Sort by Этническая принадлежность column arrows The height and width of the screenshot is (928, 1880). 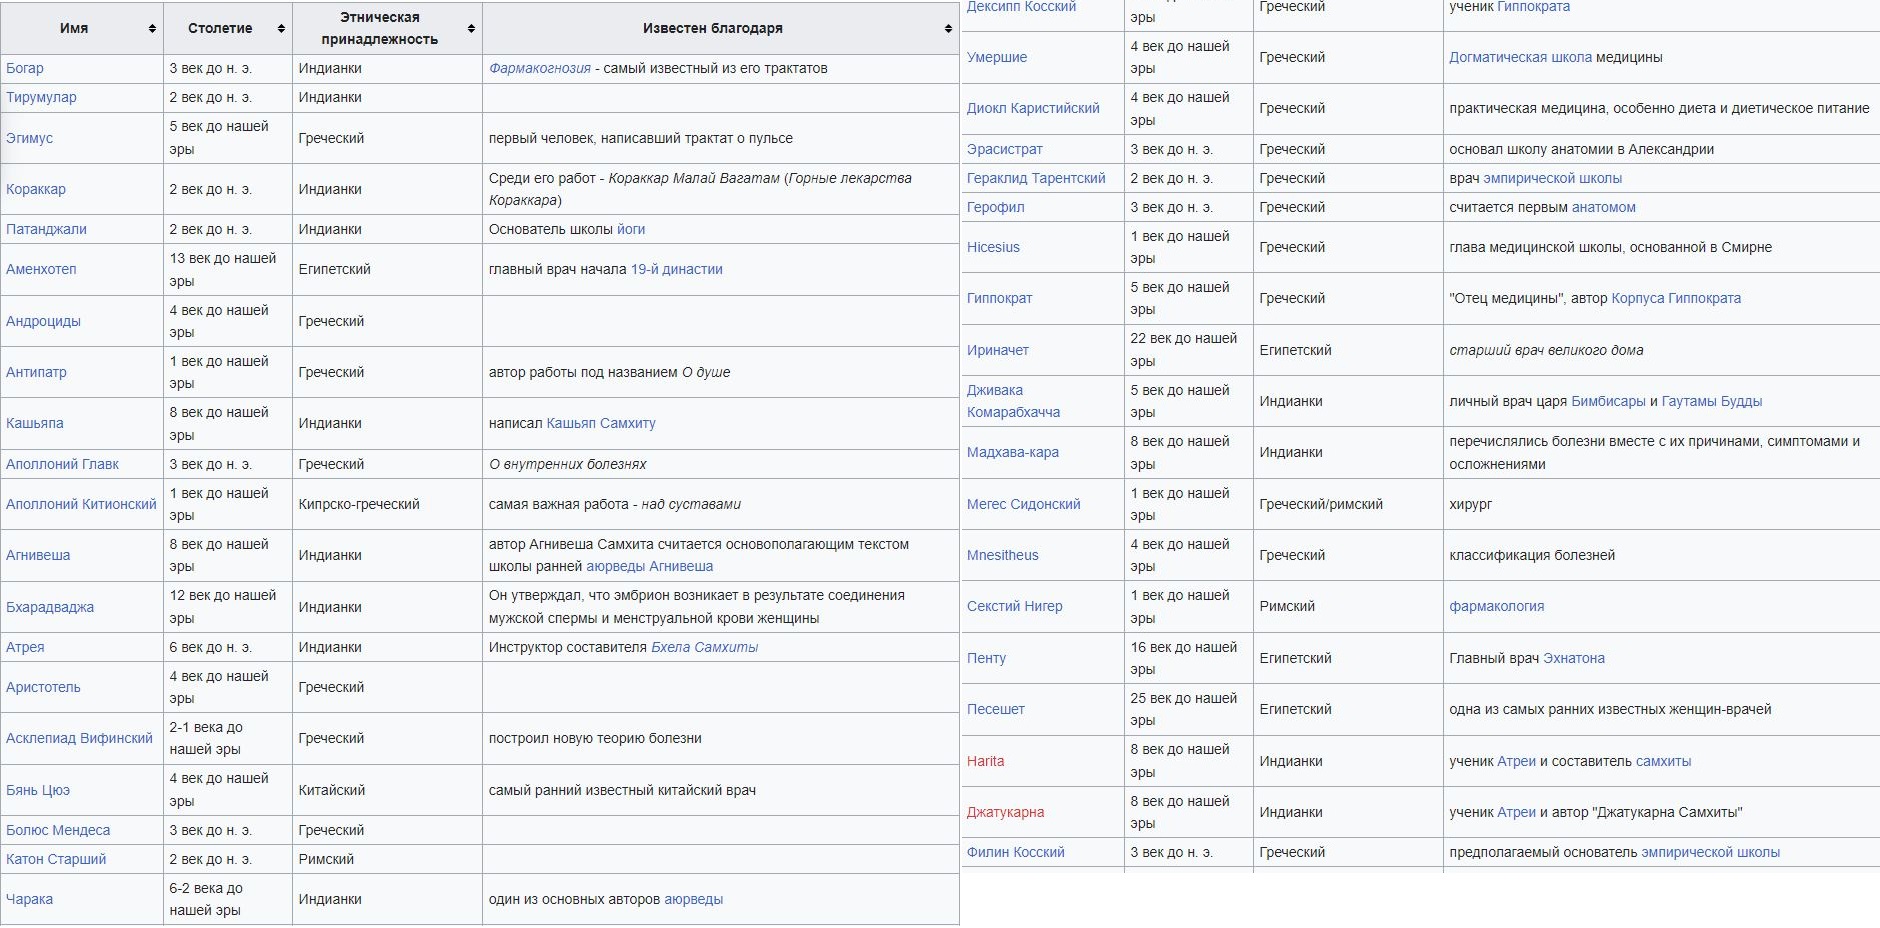pyautogui.click(x=471, y=29)
